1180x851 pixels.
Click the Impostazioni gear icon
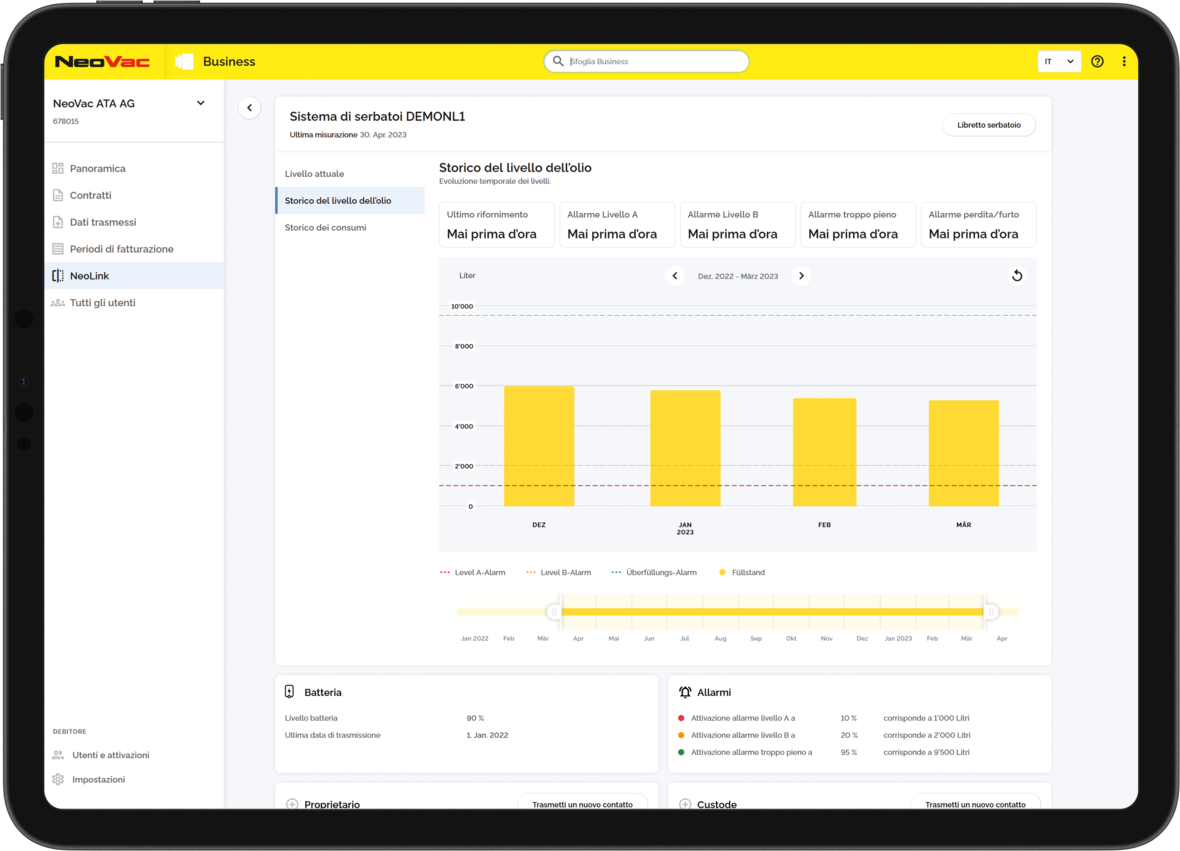59,780
